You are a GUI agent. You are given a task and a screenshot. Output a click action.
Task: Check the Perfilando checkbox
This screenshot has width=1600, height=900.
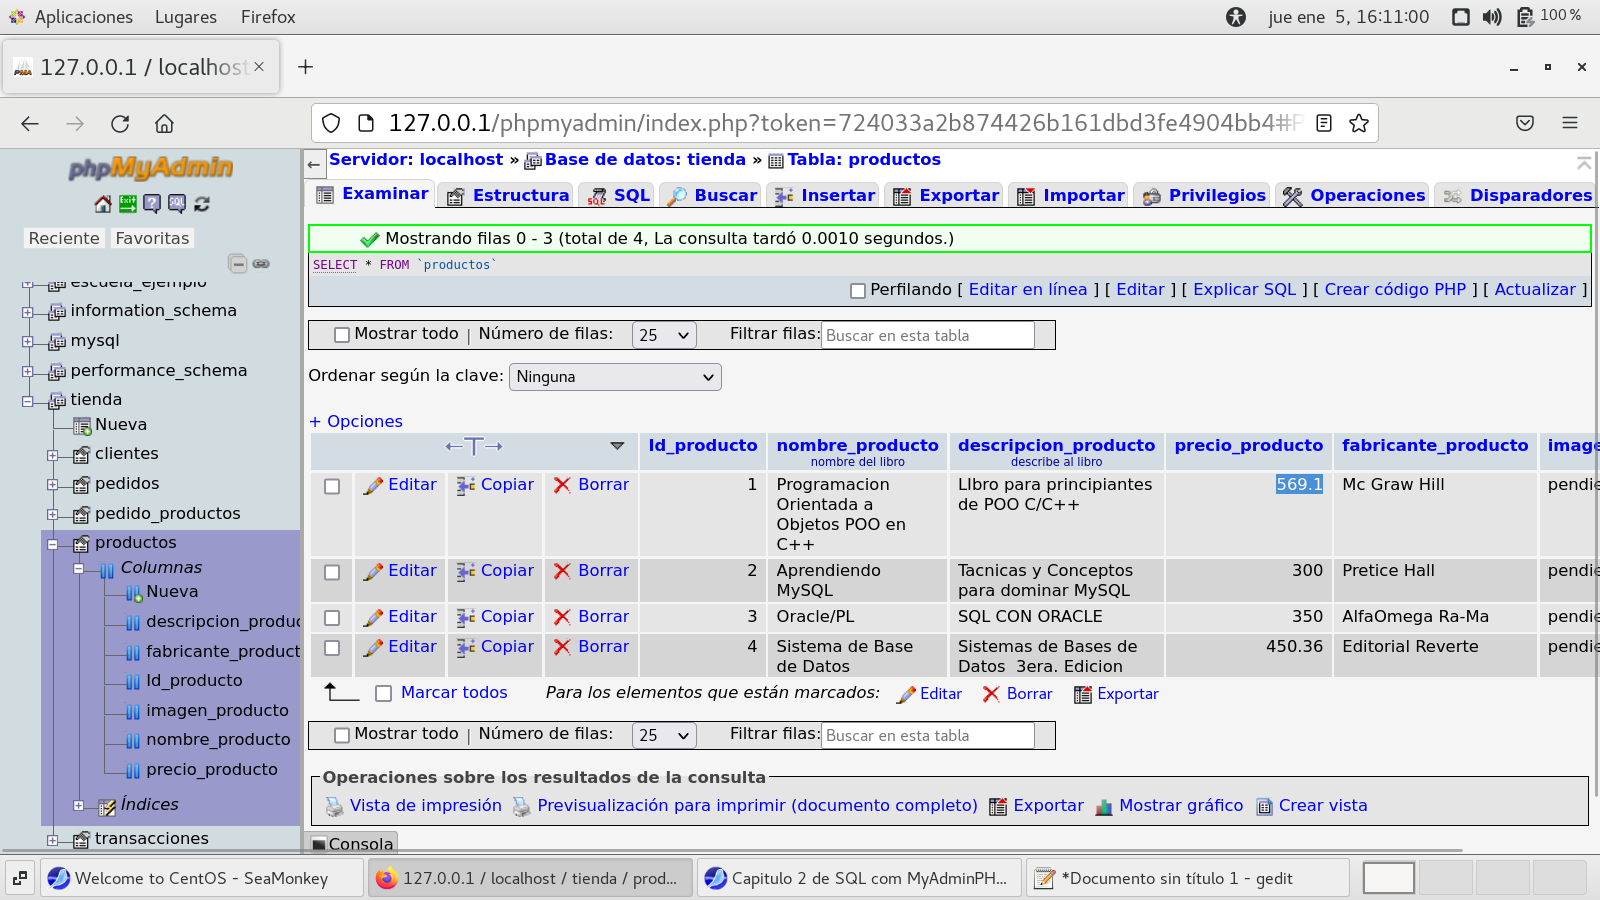(857, 291)
